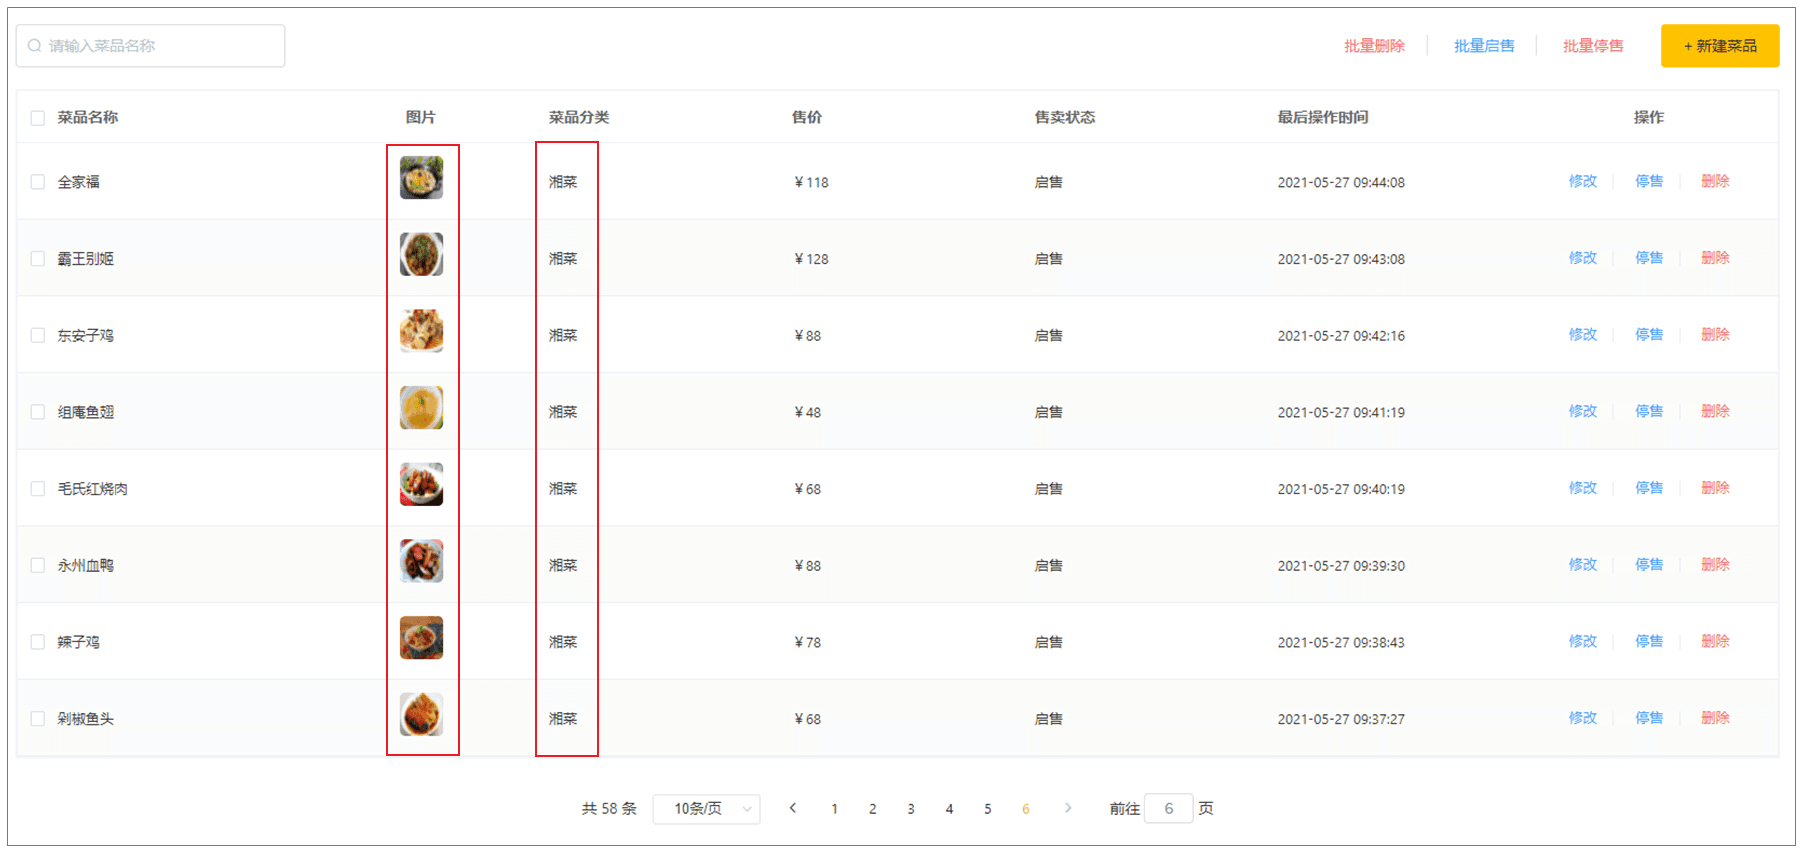
Task: Open the 辣子鸡 dish image
Action: coord(421,638)
